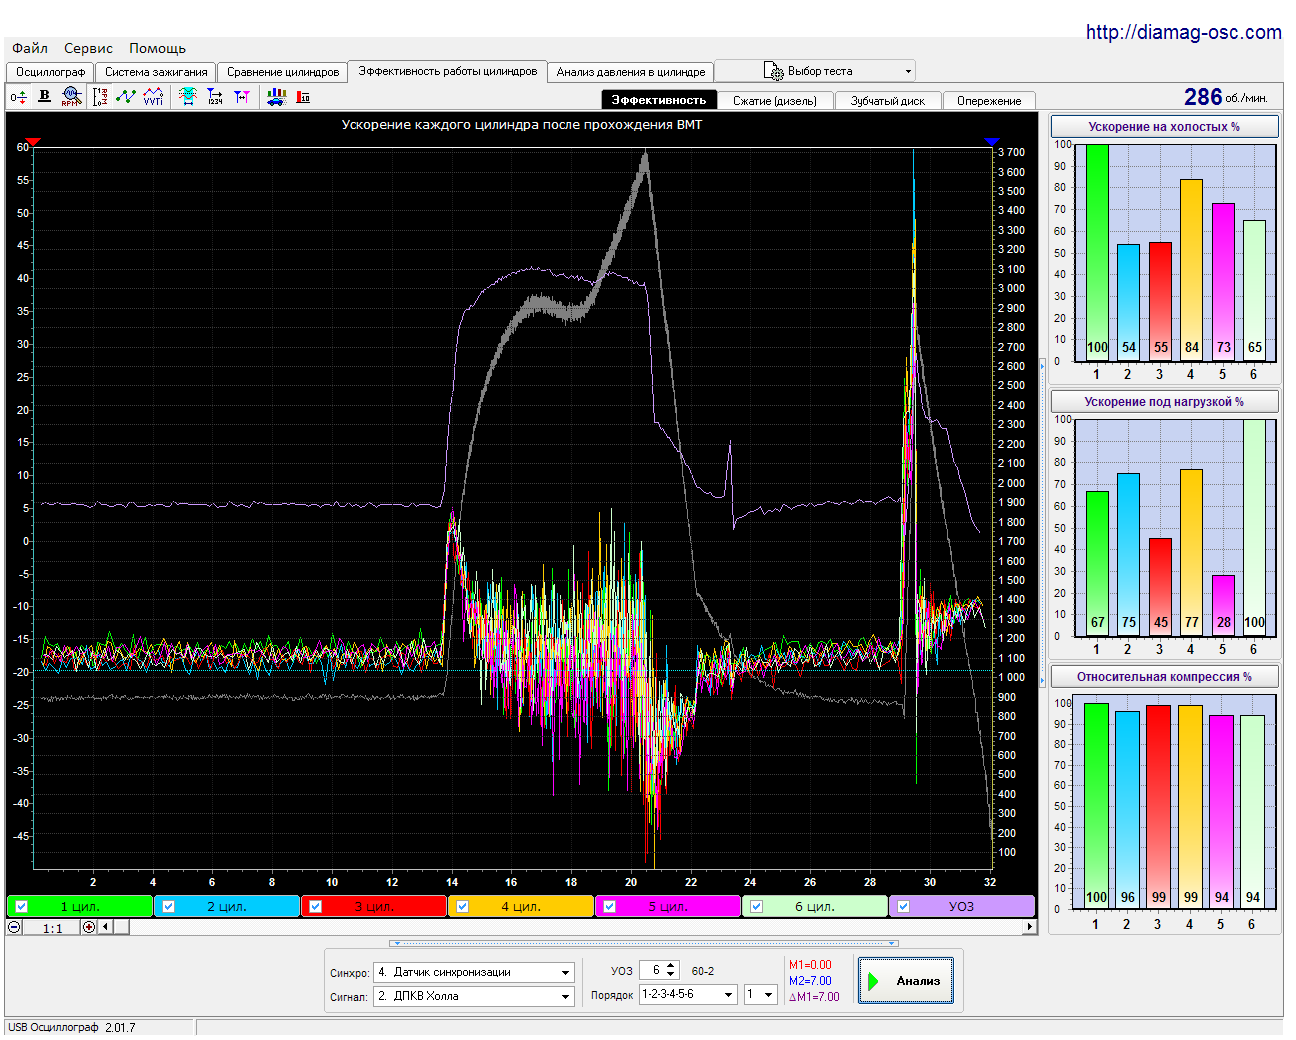Image resolution: width=1296 pixels, height=1040 pixels.
Task: Click the 286 об./мин RPM readout
Action: (1225, 97)
